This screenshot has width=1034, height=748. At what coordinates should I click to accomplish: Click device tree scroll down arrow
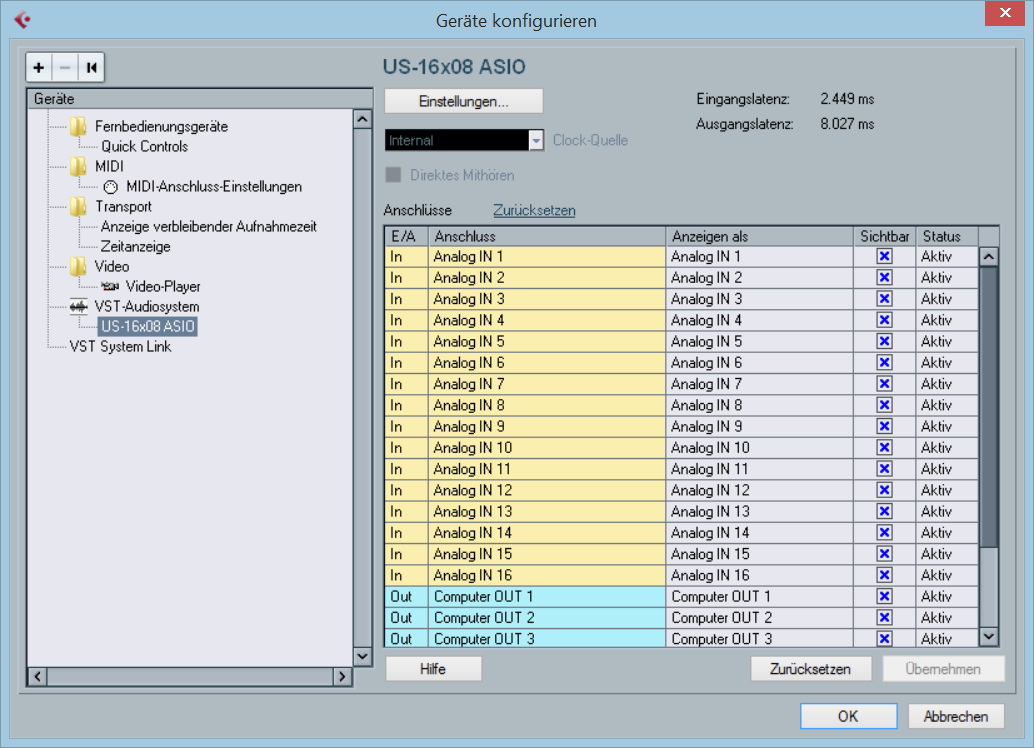362,656
